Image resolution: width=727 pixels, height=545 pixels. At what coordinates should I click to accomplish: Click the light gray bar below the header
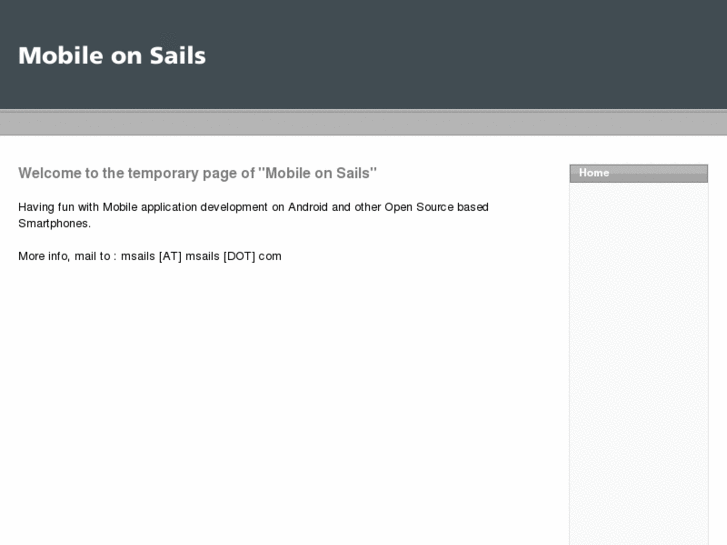tap(363, 123)
